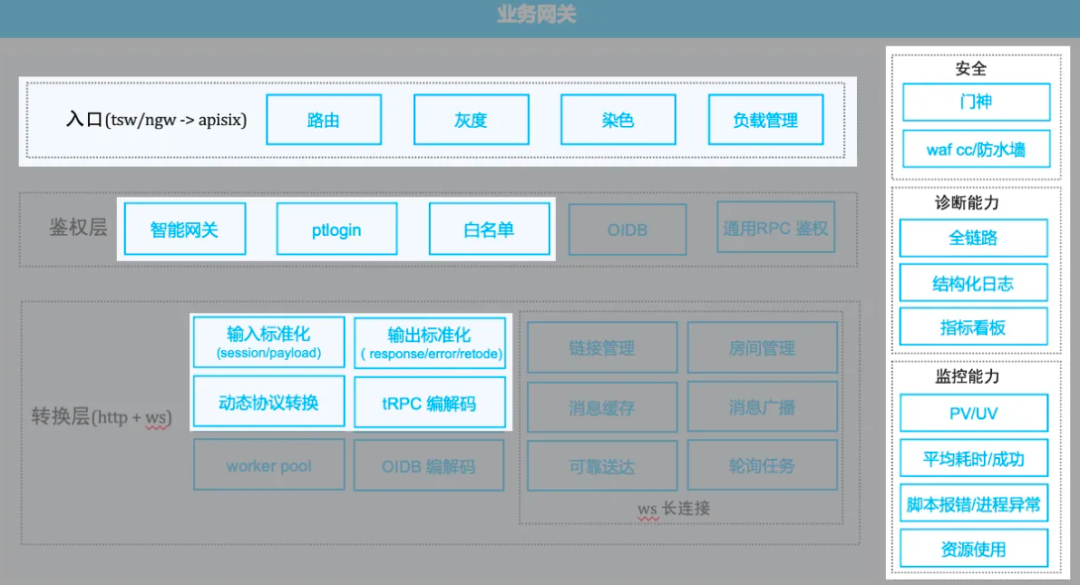This screenshot has height=585, width=1080.
Task: Click the 监控能力 section heading
Action: click(x=967, y=376)
